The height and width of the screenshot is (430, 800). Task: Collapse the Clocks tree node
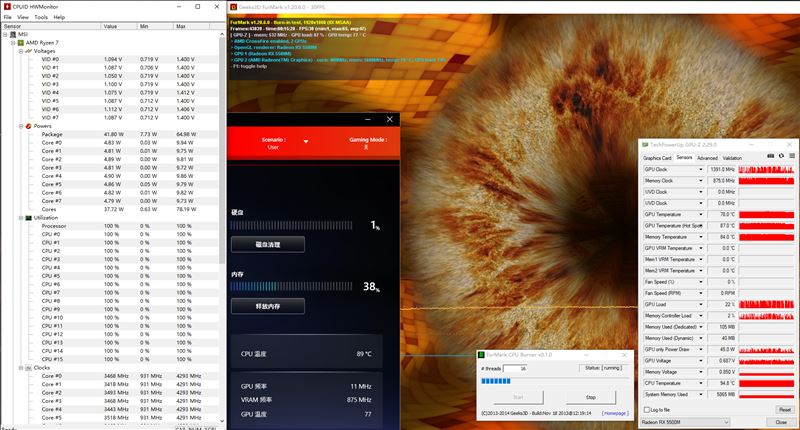point(21,368)
